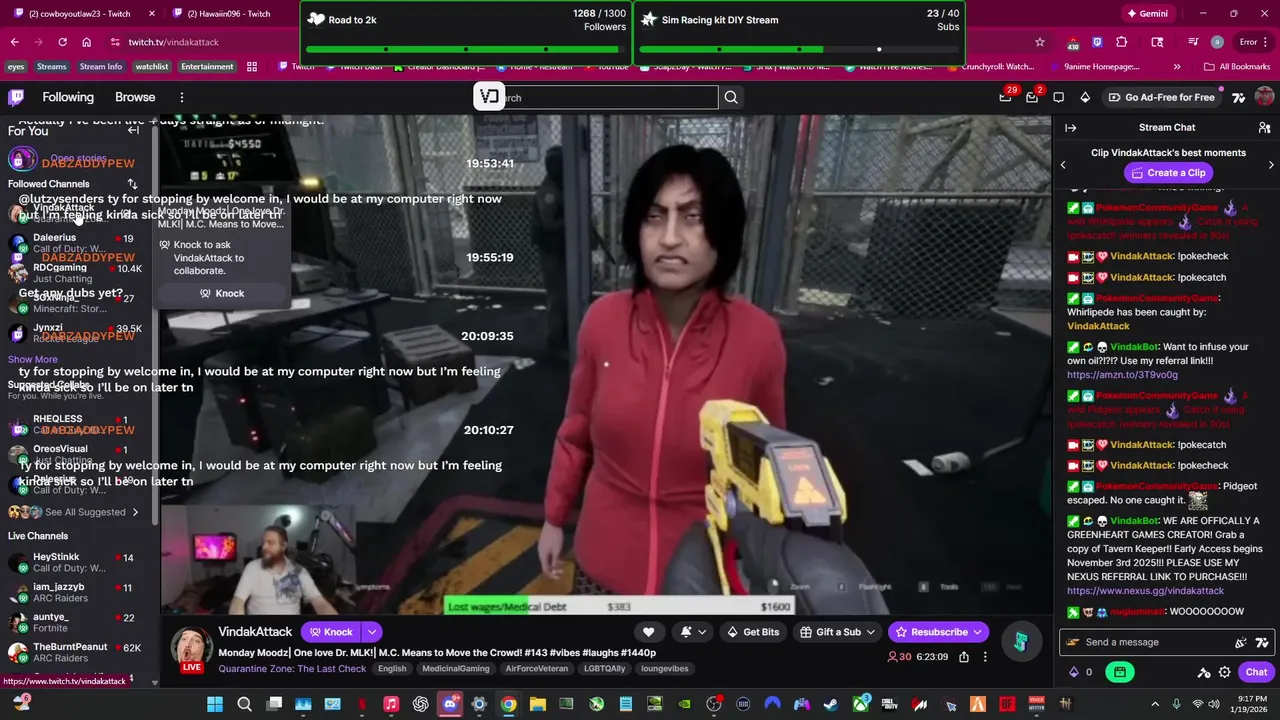The width and height of the screenshot is (1280, 720).
Task: Sort Followed Channels with the sort arrows icon
Action: point(132,184)
